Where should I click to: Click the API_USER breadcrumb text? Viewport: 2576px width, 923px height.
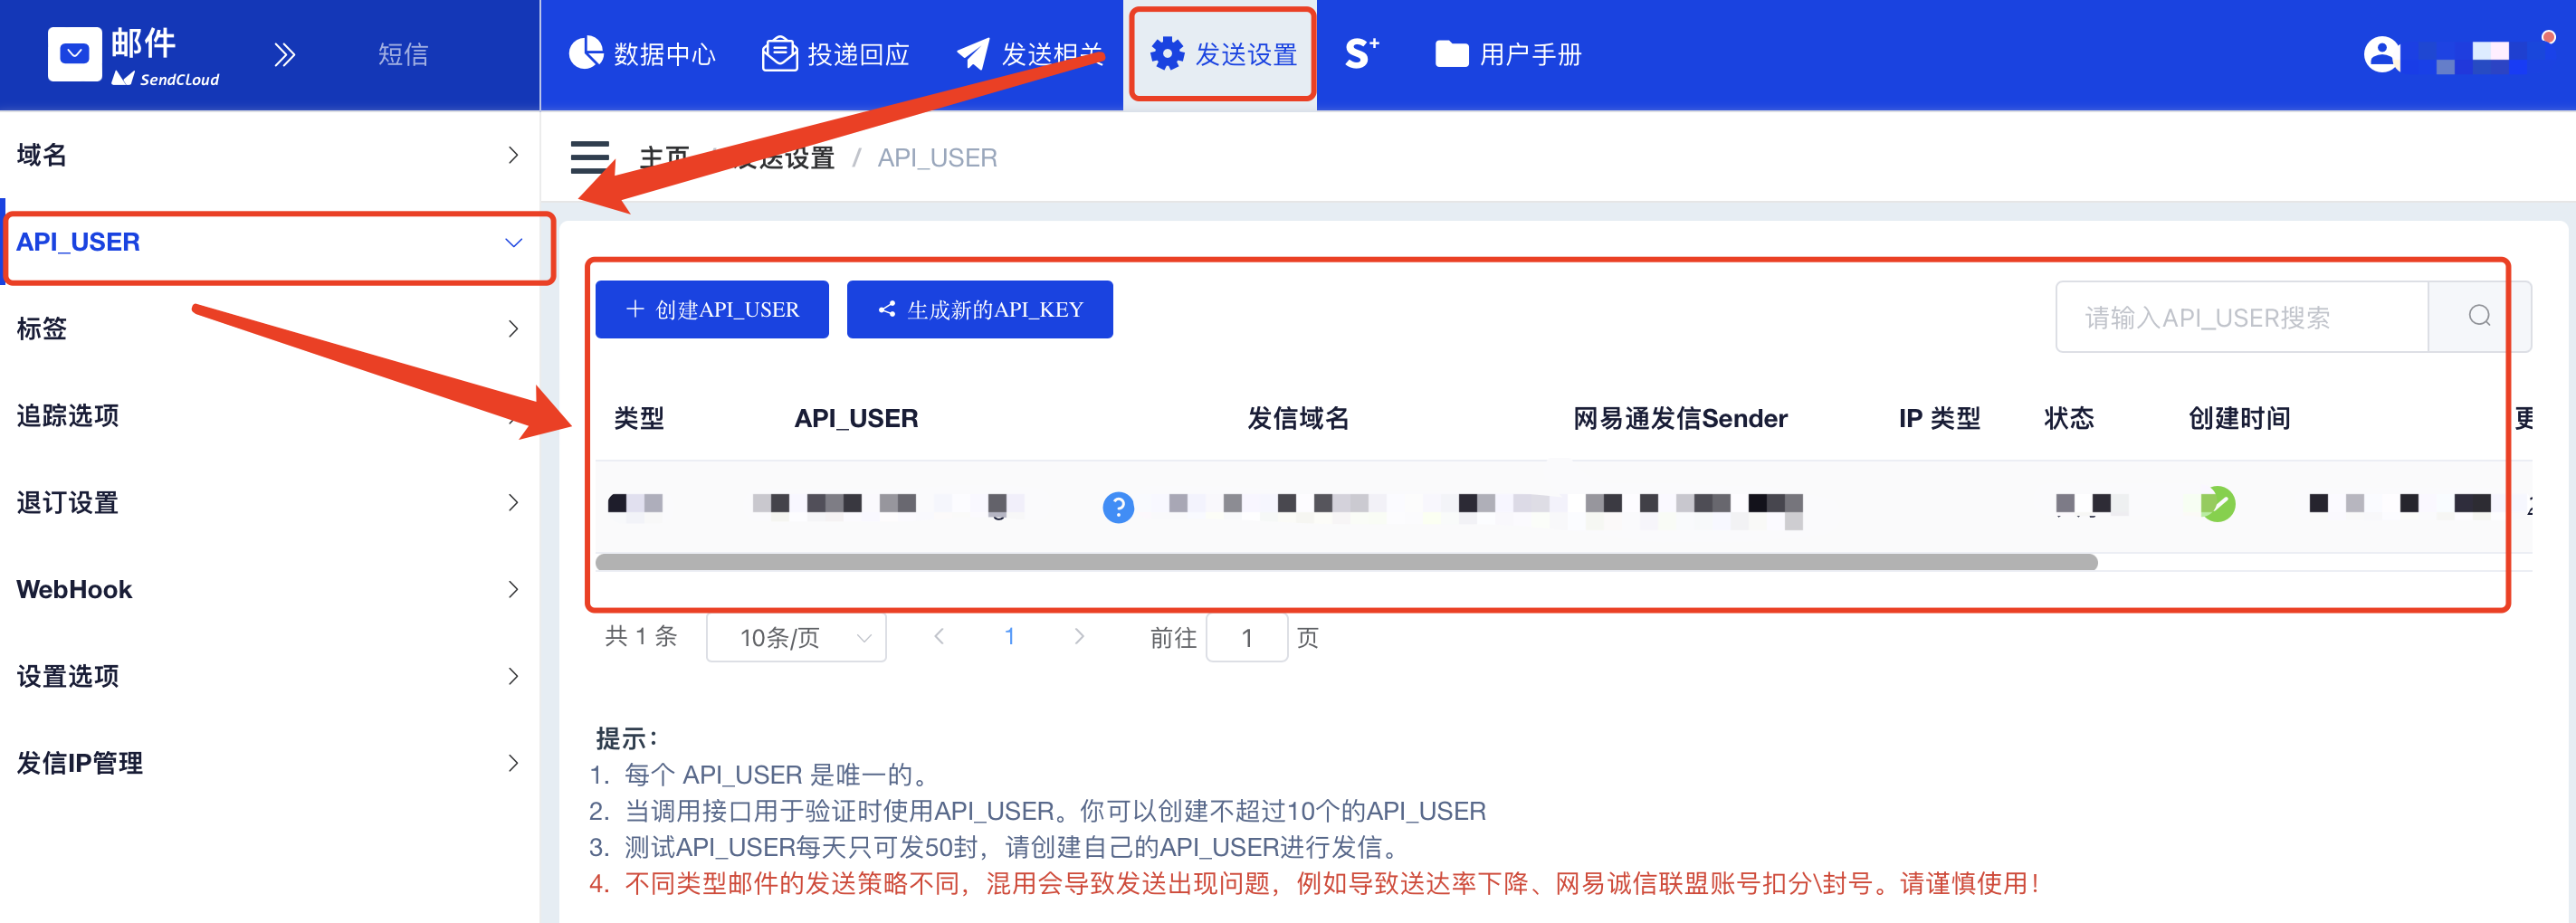tap(937, 158)
